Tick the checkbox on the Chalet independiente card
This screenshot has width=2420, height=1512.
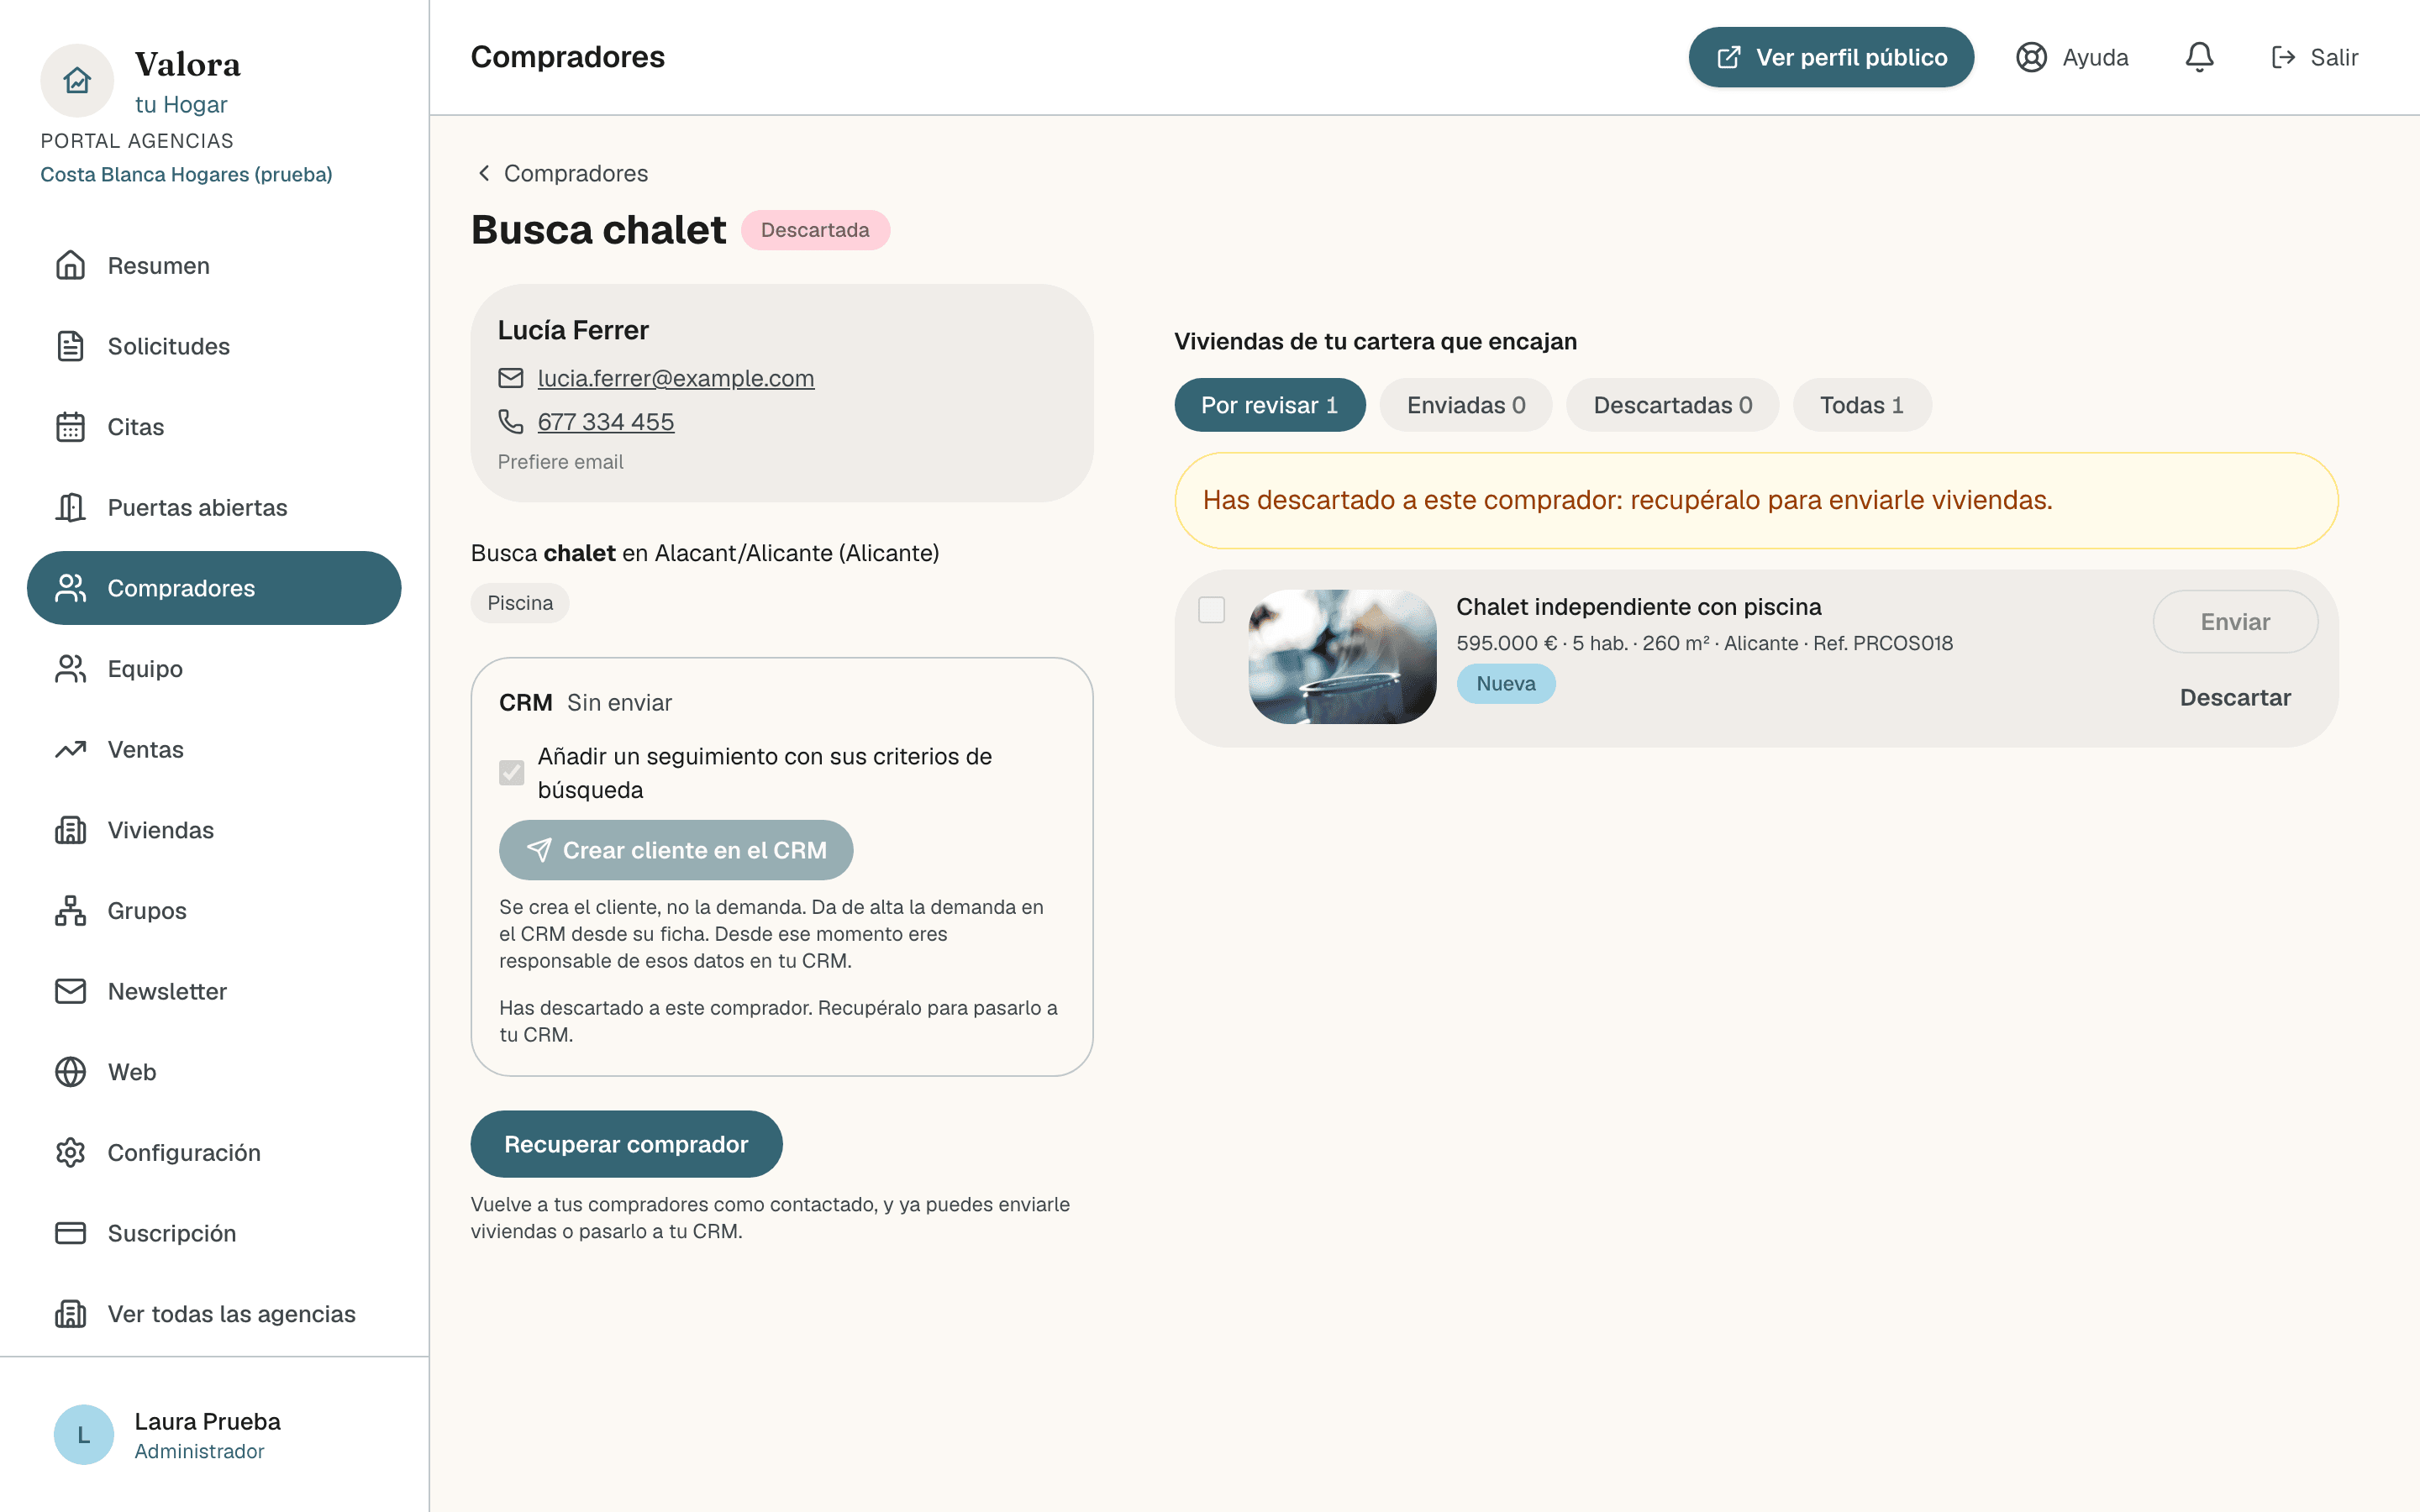click(x=1211, y=609)
